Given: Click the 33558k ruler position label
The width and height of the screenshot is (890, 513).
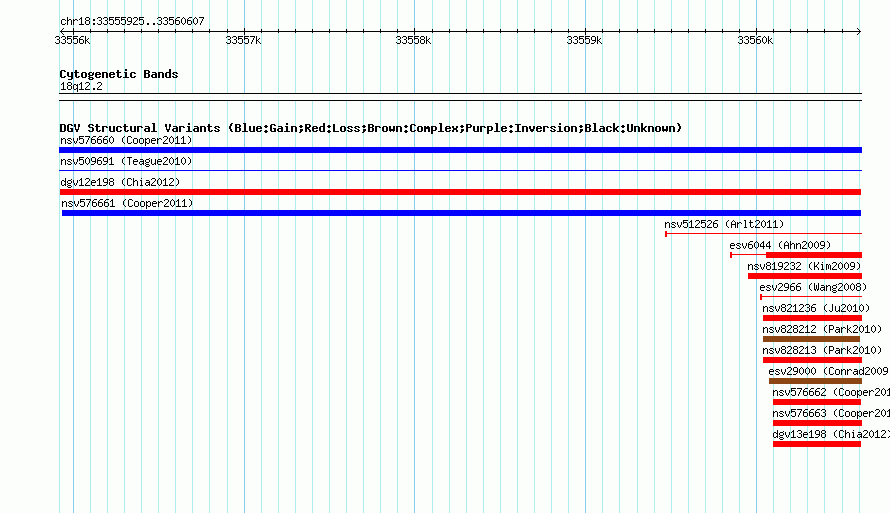Looking at the screenshot, I should tap(413, 40).
